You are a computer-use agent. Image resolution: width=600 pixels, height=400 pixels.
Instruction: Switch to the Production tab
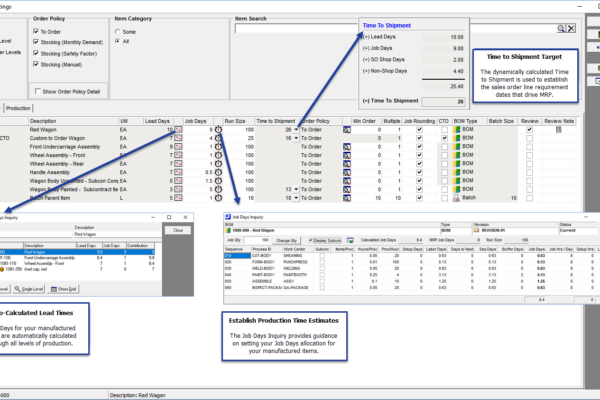(18, 107)
